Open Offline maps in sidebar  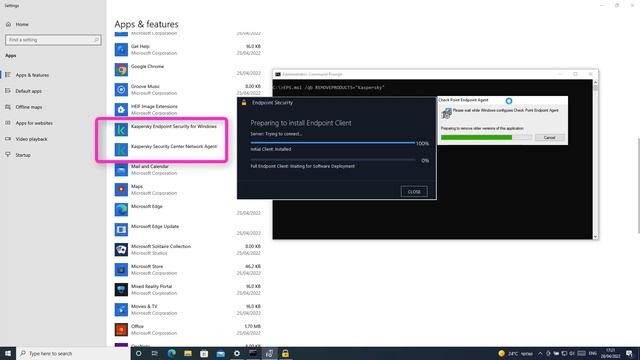click(29, 107)
